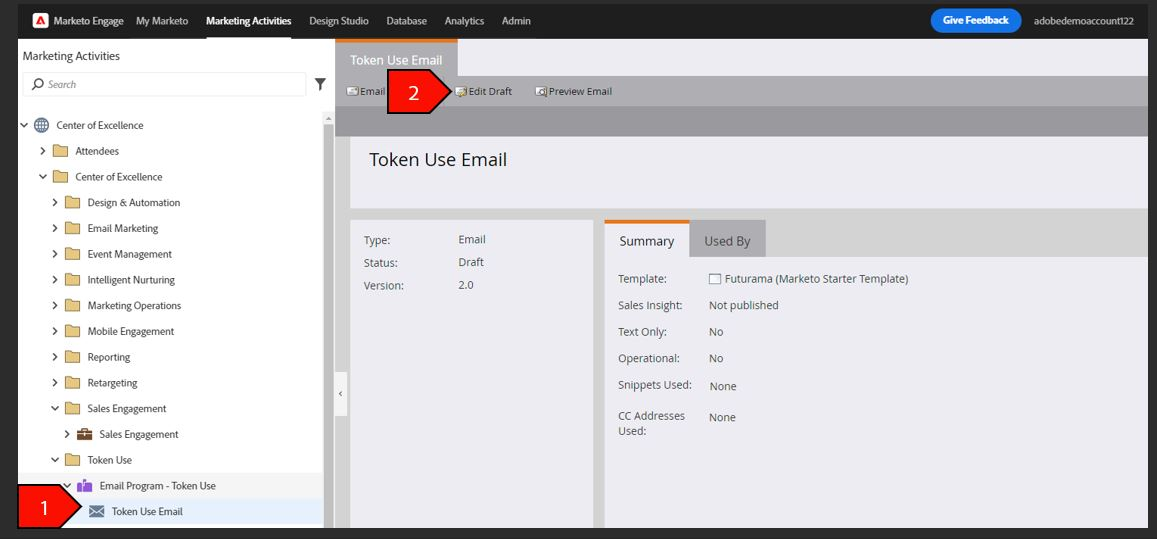Click the Marketing Operations folder icon
1157x539 pixels.
[x=72, y=306]
